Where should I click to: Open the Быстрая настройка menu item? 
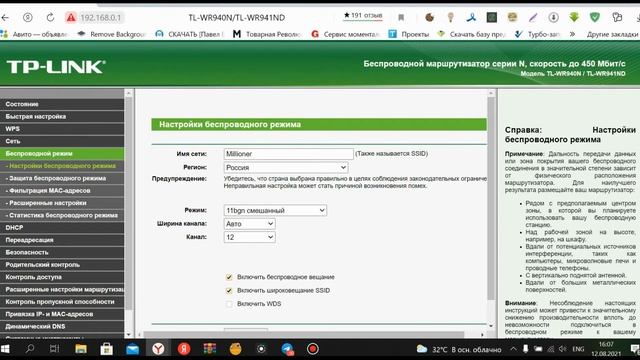pos(62,116)
